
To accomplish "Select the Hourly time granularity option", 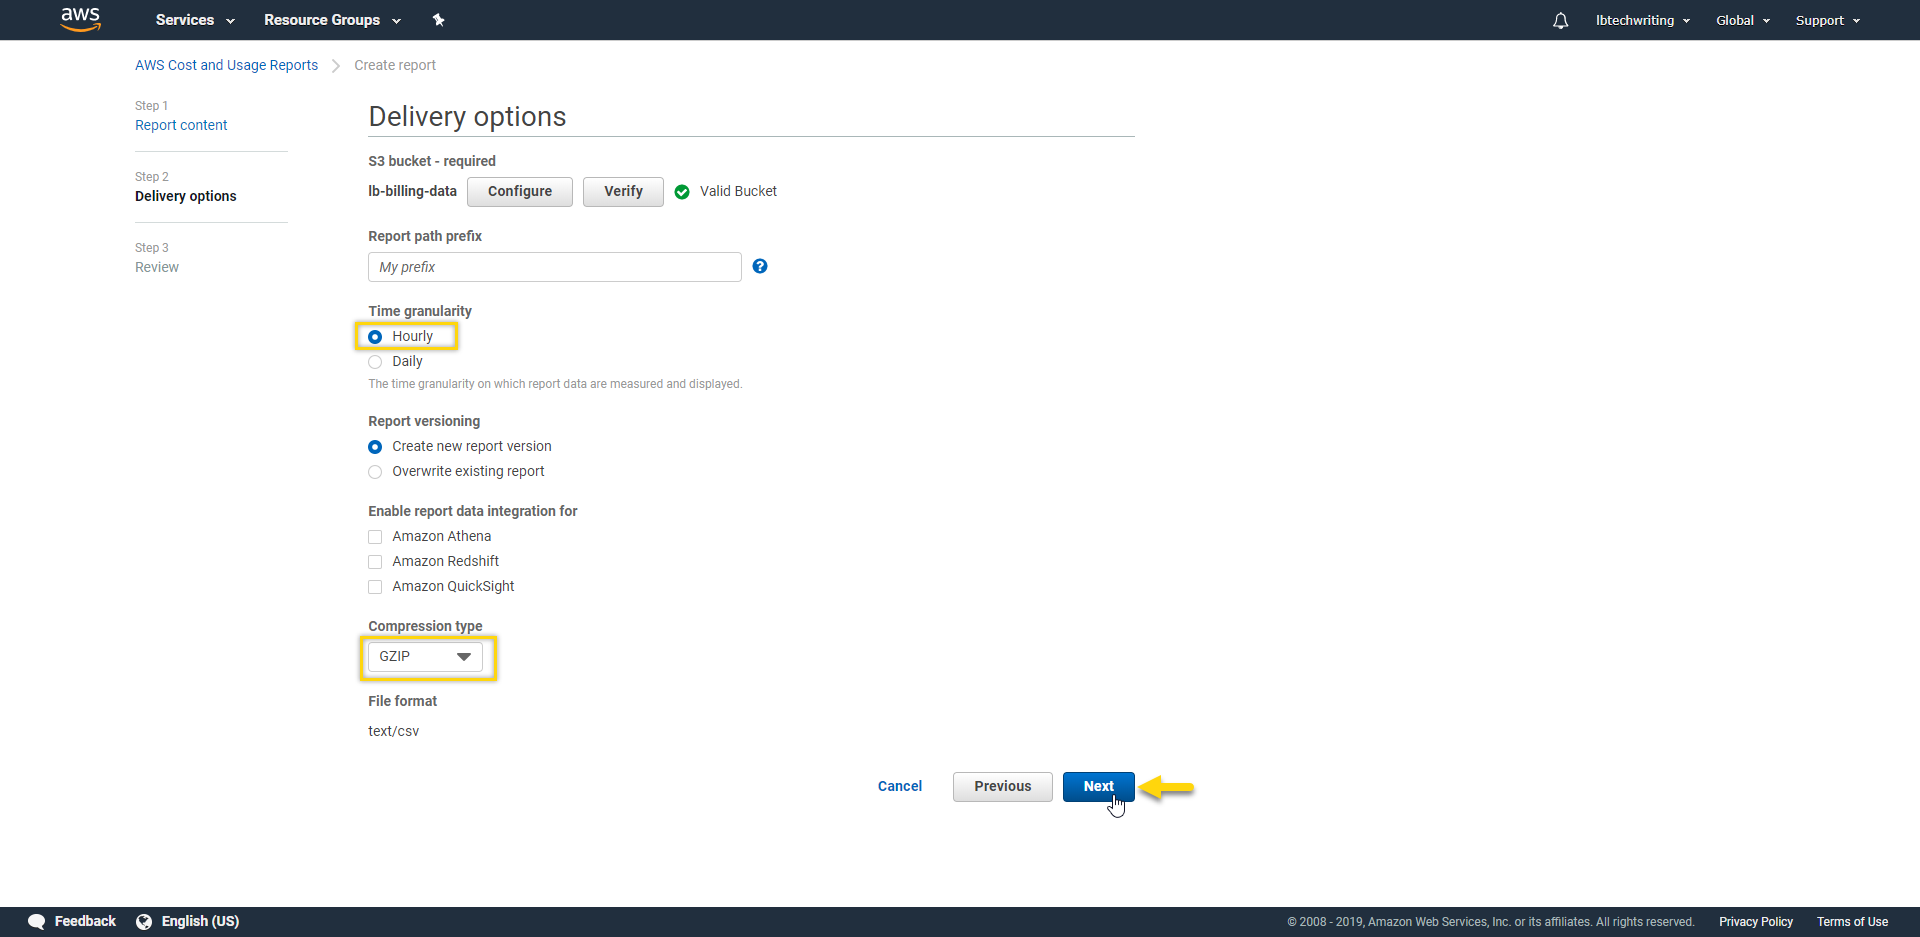I will pos(375,337).
